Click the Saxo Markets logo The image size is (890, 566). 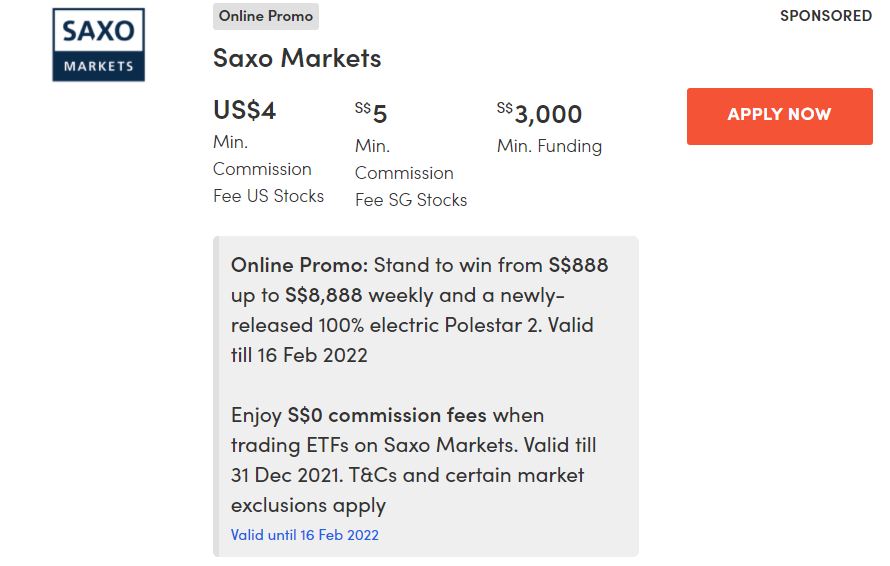click(x=98, y=45)
